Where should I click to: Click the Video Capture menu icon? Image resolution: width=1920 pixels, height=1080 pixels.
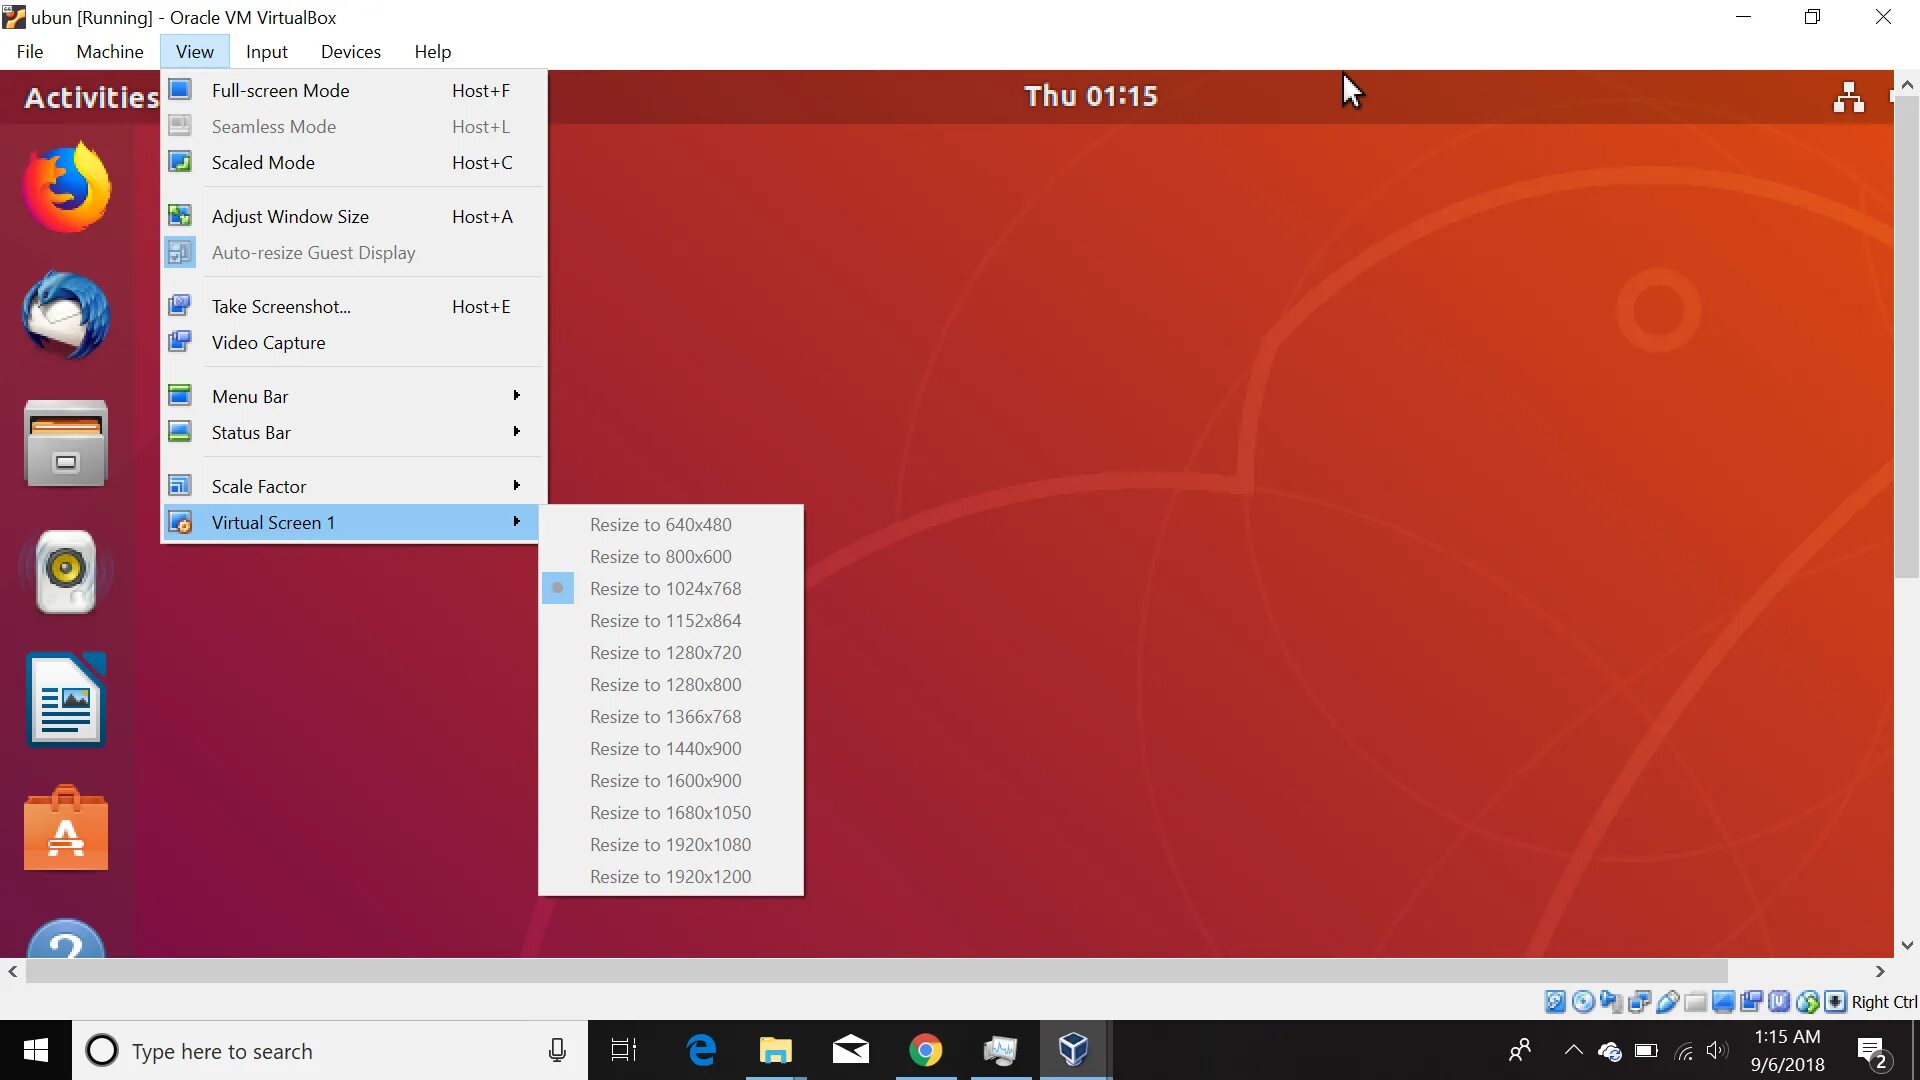click(x=180, y=342)
